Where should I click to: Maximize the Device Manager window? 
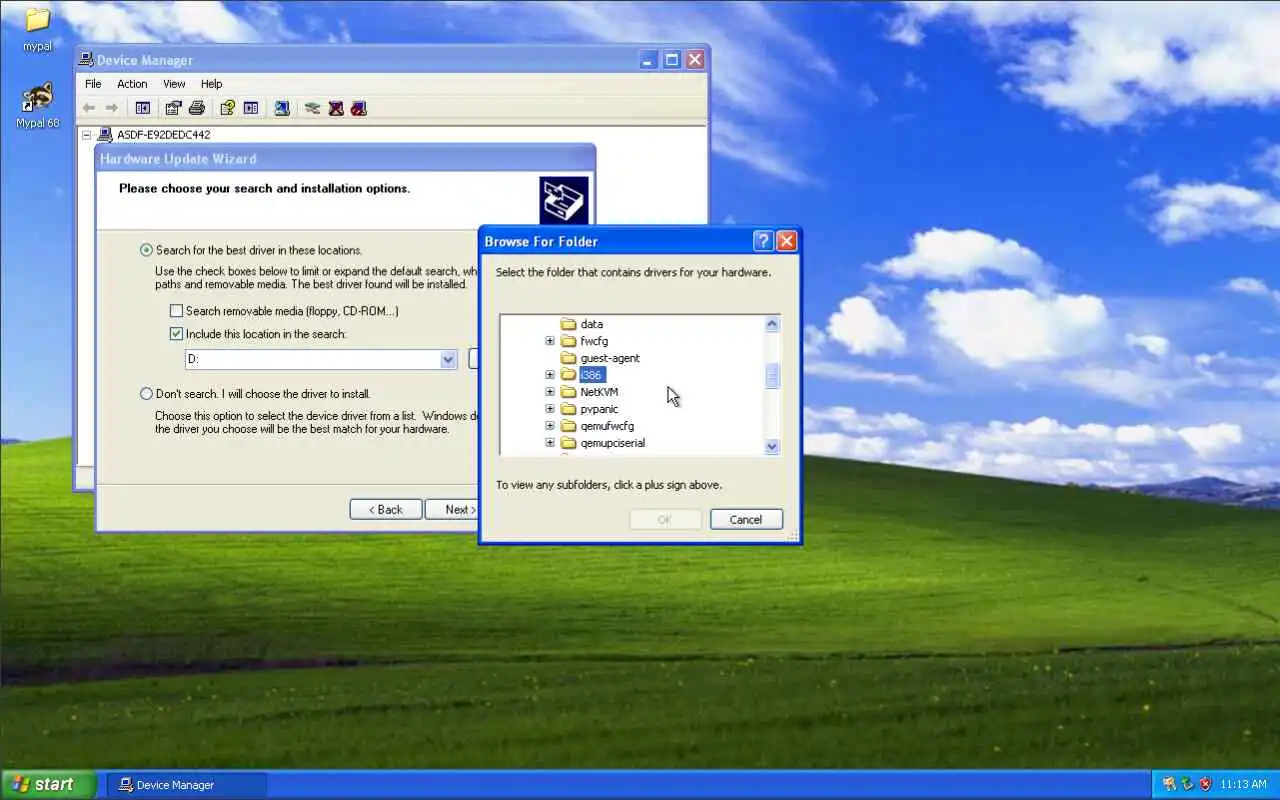(672, 60)
